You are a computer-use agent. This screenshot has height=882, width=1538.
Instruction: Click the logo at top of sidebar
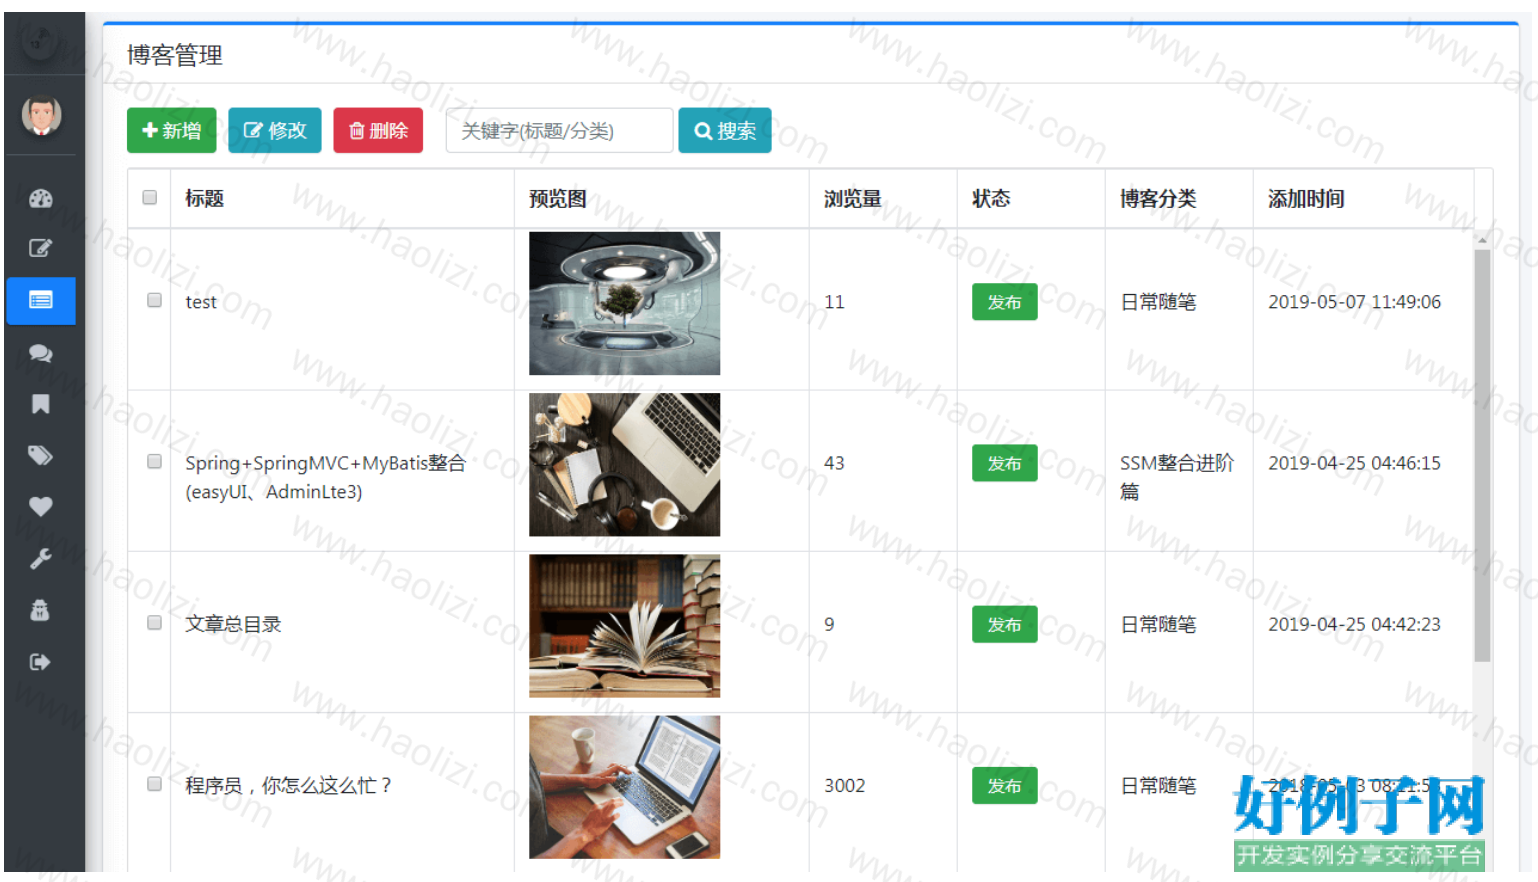pyautogui.click(x=40, y=41)
